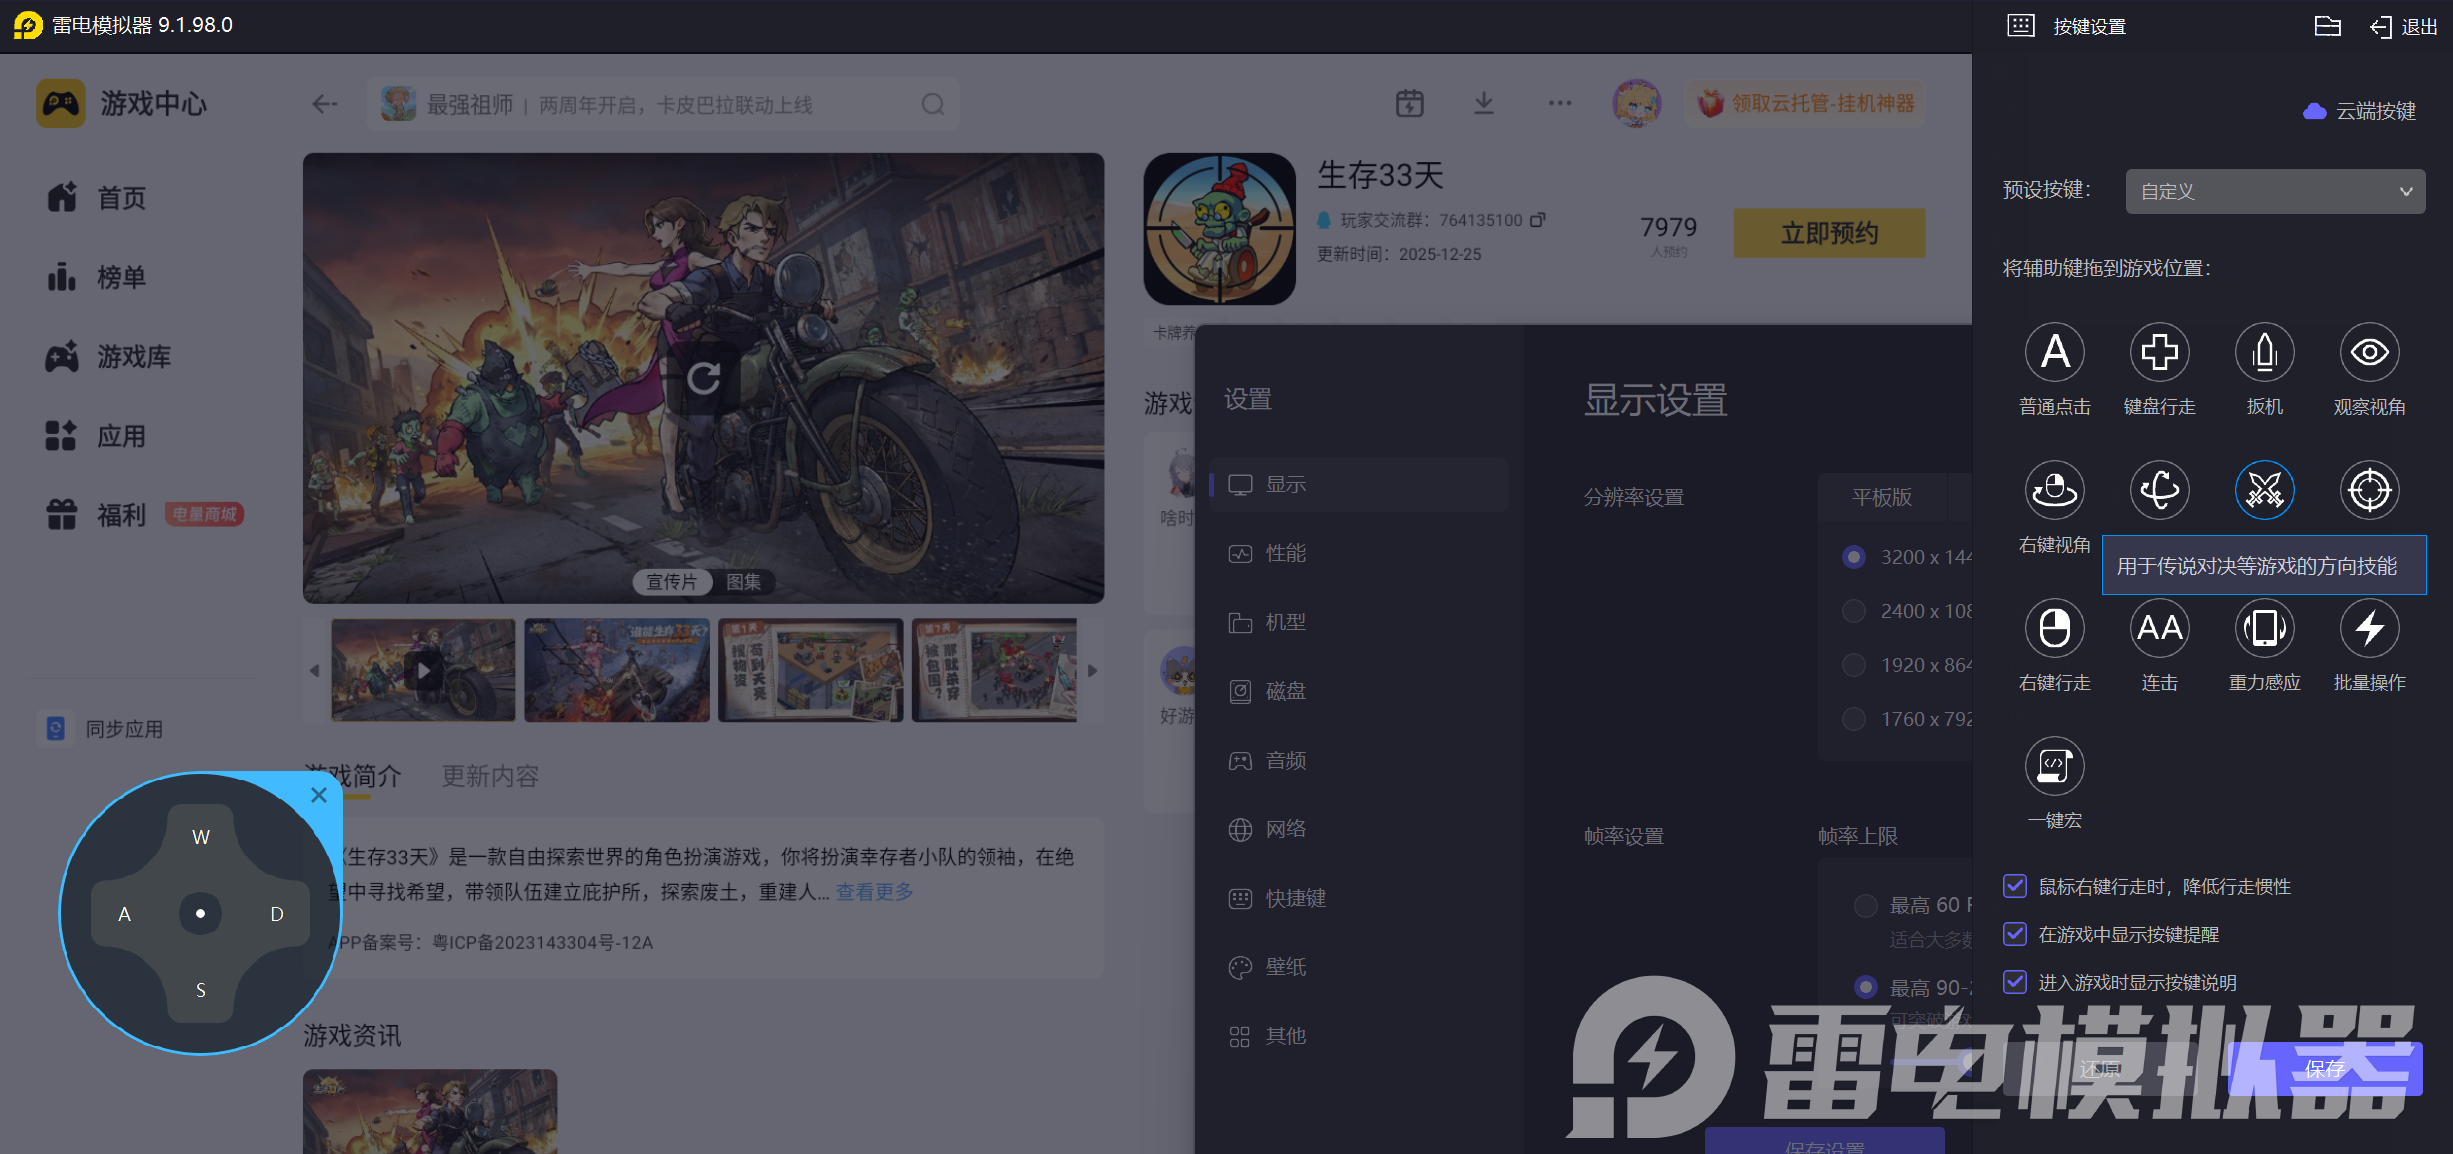Pick the 批量操作 lightning bolt icon
The image size is (2453, 1154).
2369,628
